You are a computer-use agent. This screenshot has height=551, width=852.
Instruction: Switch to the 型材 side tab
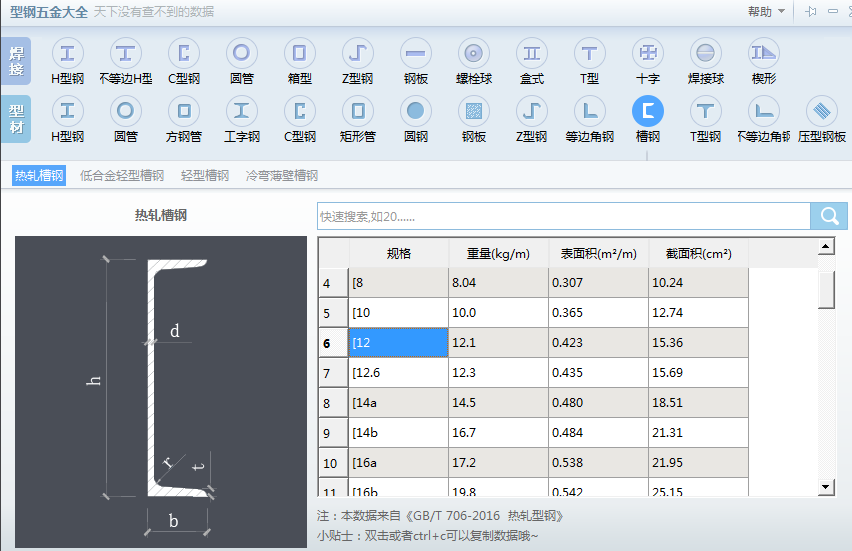point(16,119)
